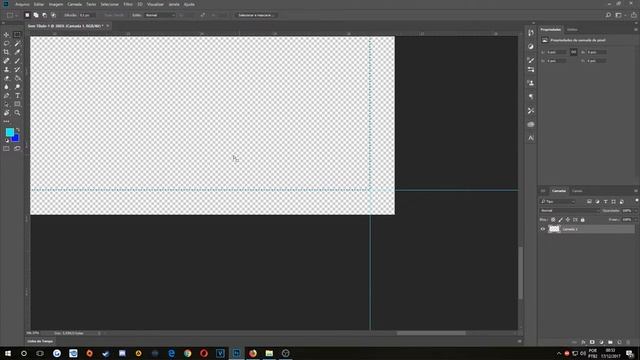Viewport: 640px width, 360px height.
Task: Select the Path Selection tool
Action: [x=7, y=104]
